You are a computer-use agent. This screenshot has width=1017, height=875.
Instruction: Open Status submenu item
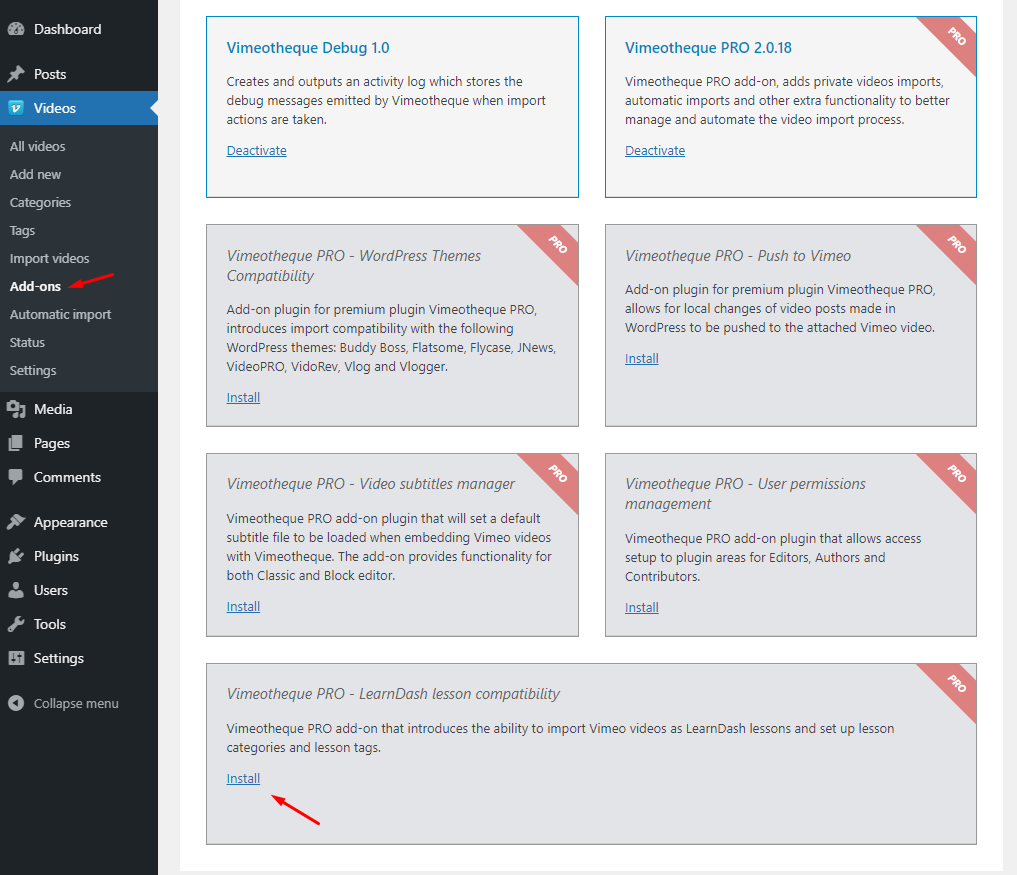pyautogui.click(x=27, y=342)
